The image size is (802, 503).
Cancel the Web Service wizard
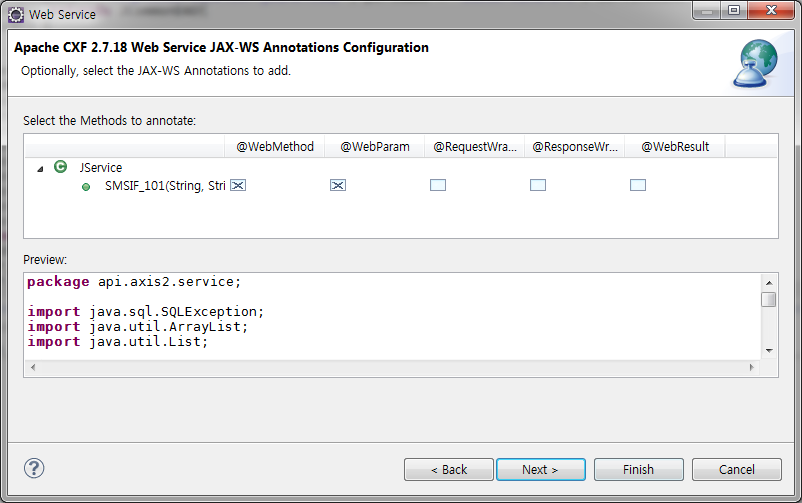pyautogui.click(x=737, y=469)
